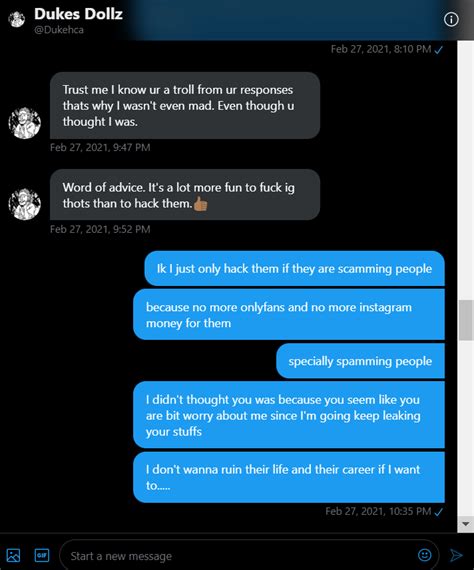
Task: Click avatar beside 'Word of advice' message
Action: pyautogui.click(x=24, y=204)
